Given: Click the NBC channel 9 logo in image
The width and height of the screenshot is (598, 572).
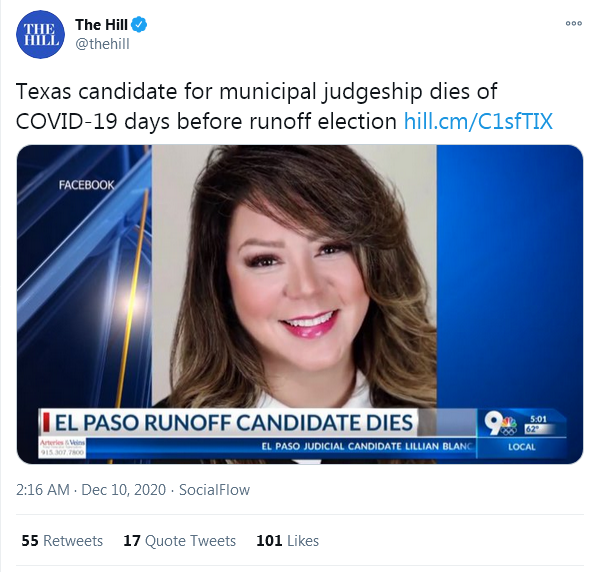Looking at the screenshot, I should point(500,423).
